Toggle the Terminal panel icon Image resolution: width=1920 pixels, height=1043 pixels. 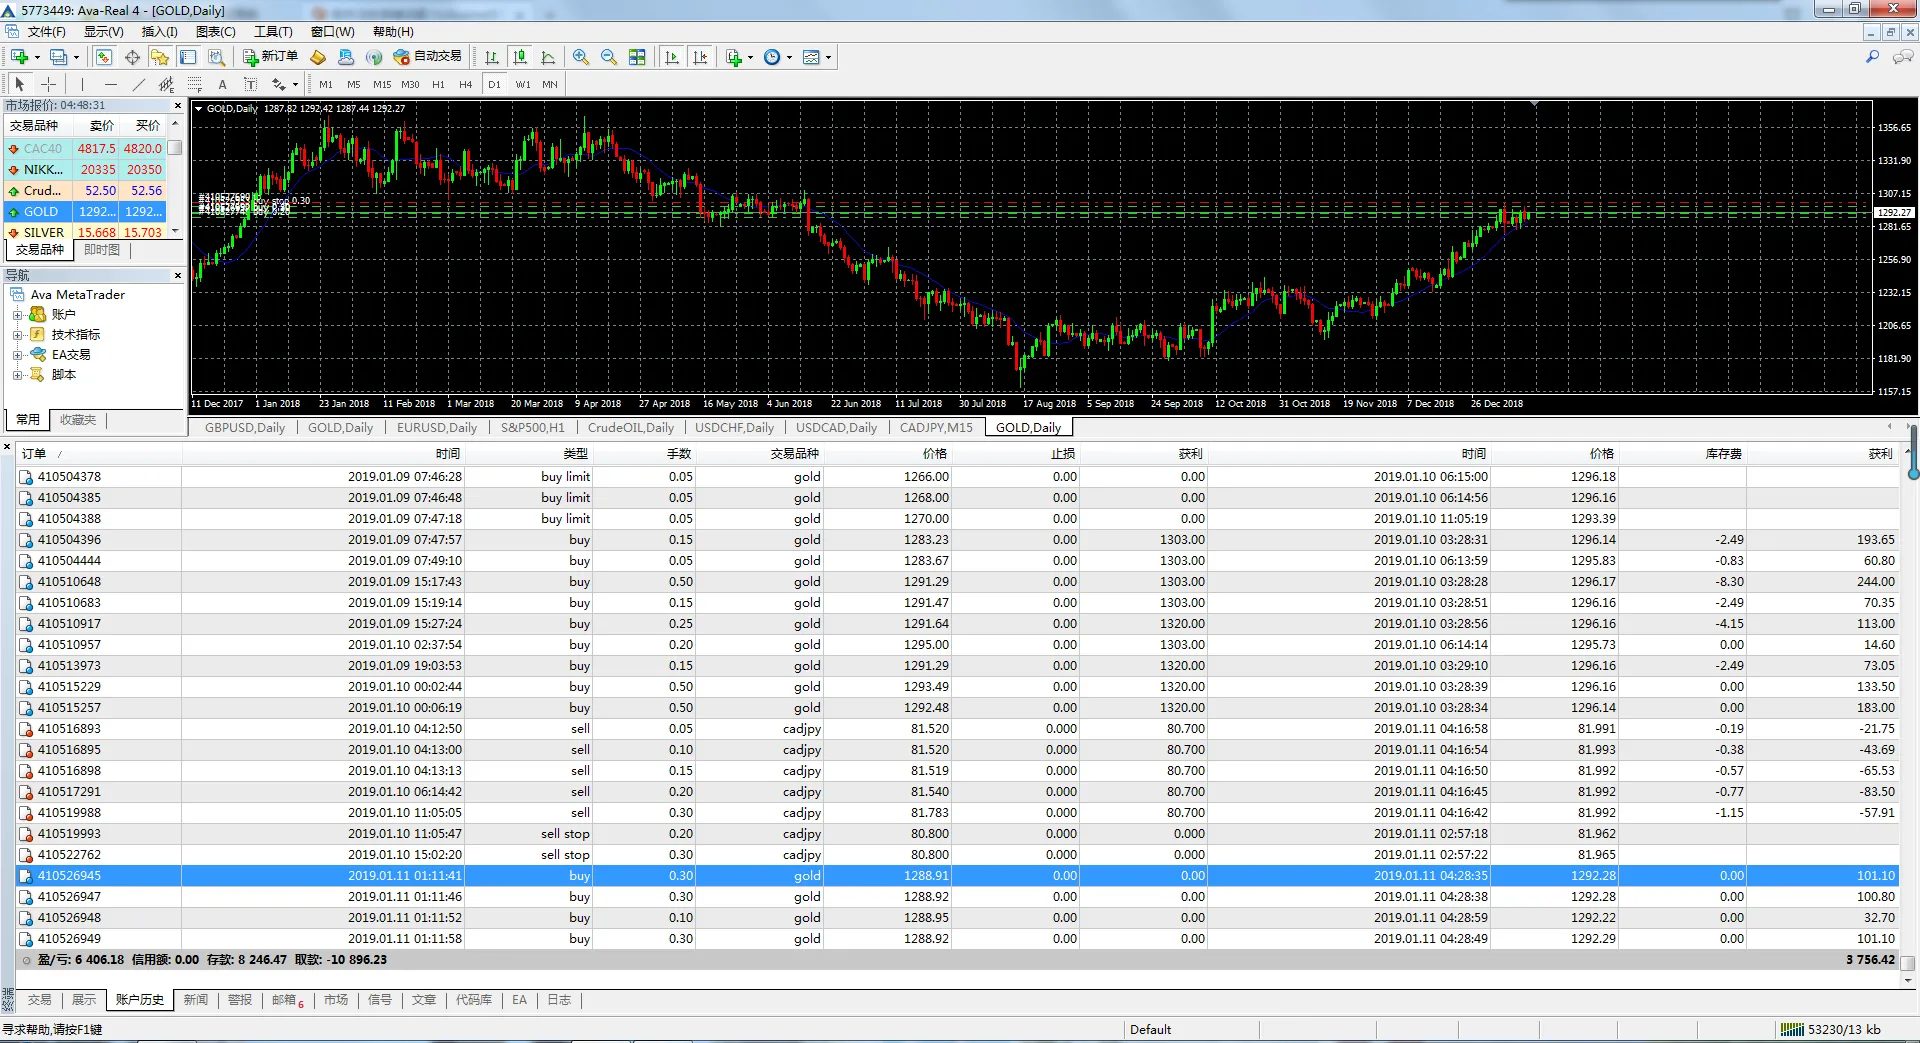pyautogui.click(x=188, y=57)
